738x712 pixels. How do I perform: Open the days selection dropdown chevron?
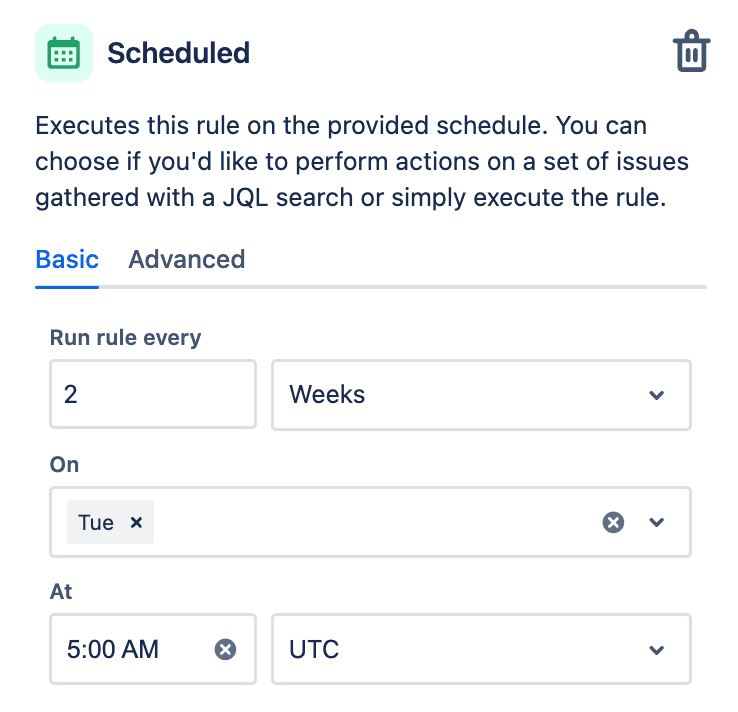pyautogui.click(x=657, y=522)
